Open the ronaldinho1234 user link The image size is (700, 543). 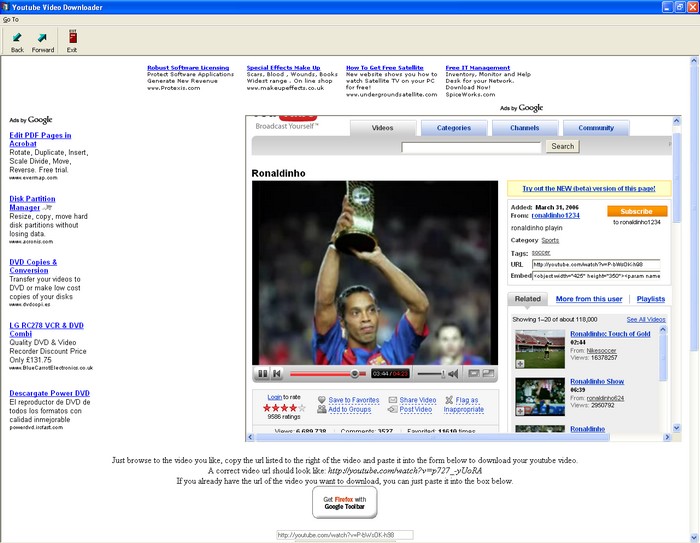click(x=555, y=215)
